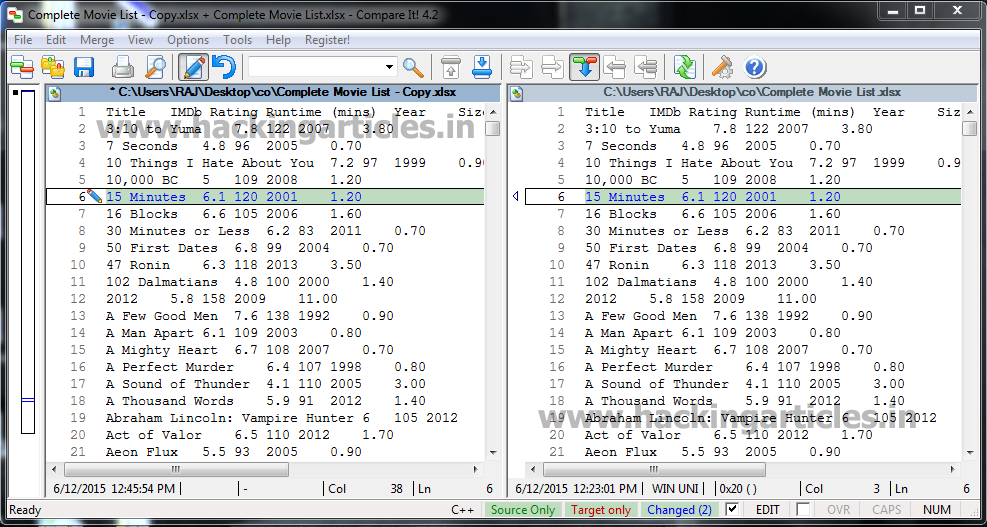The height and width of the screenshot is (527, 987).
Task: Click 'A Perfect Murder' line in right pane
Action: [x=744, y=367]
